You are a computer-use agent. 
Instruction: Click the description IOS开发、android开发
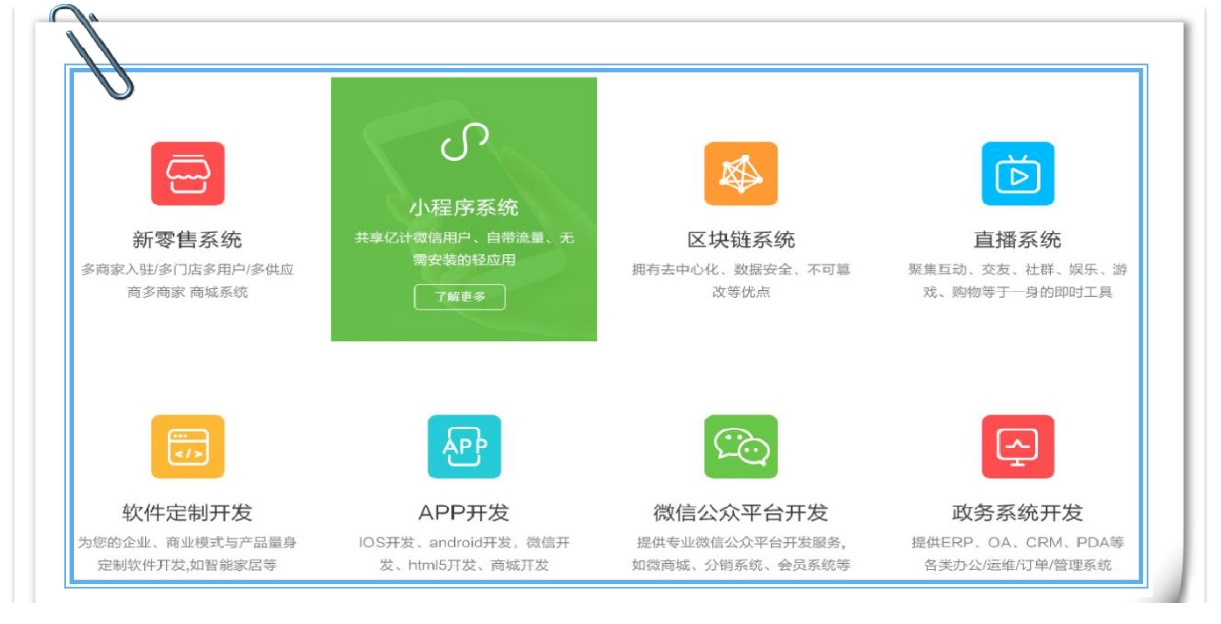[x=464, y=554]
